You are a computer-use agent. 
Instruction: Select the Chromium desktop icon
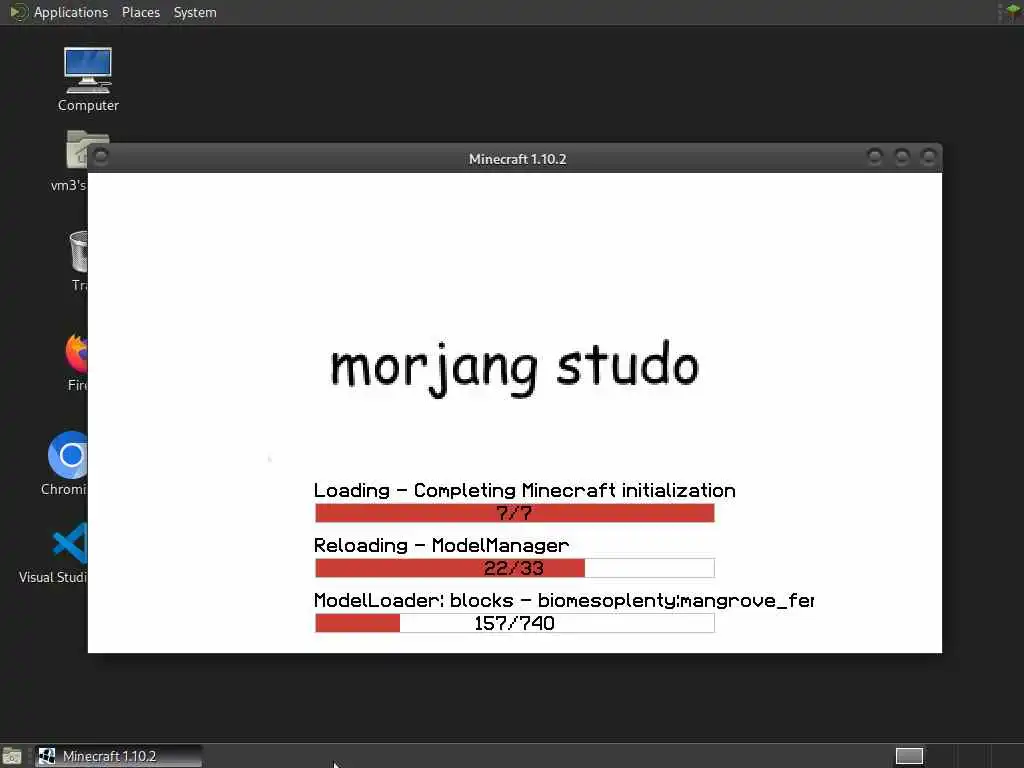point(65,464)
